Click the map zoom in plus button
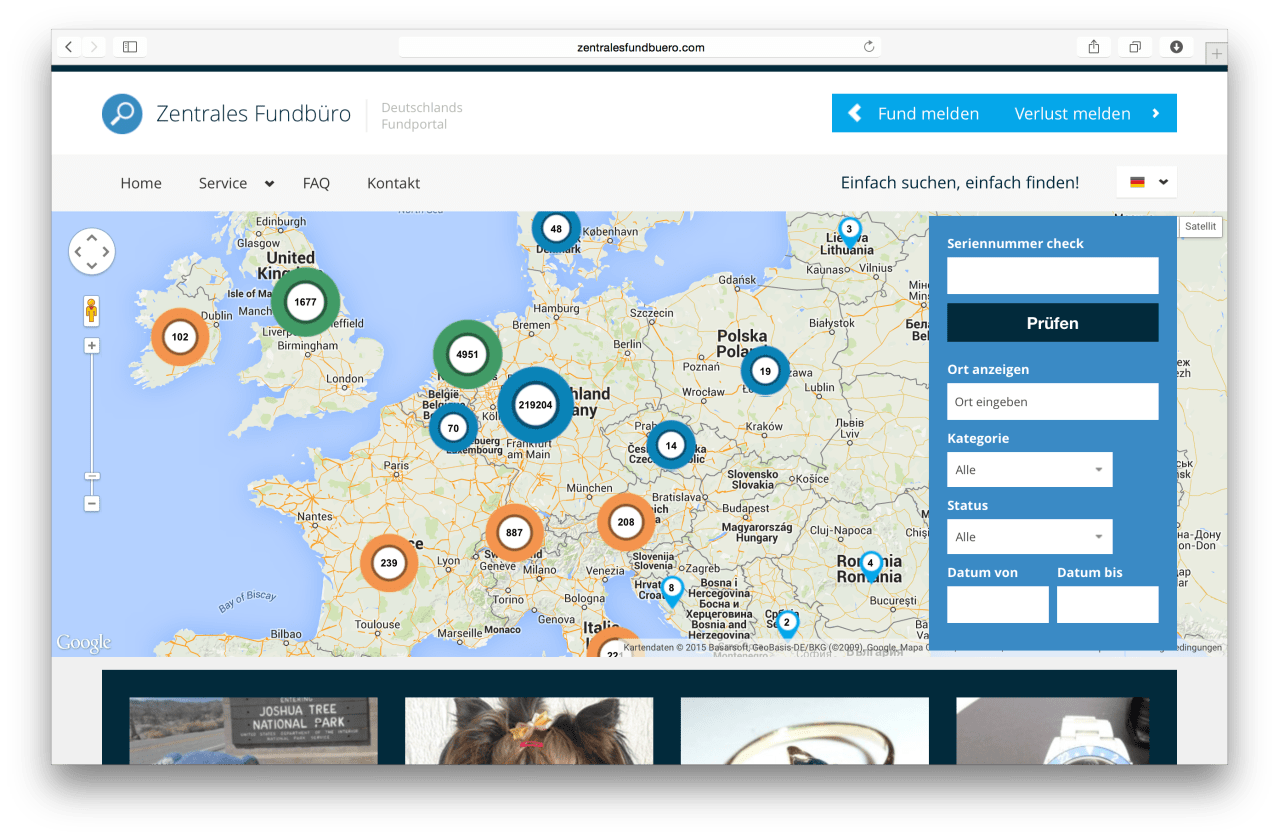Screen dimensions: 1279x838 [x=92, y=346]
